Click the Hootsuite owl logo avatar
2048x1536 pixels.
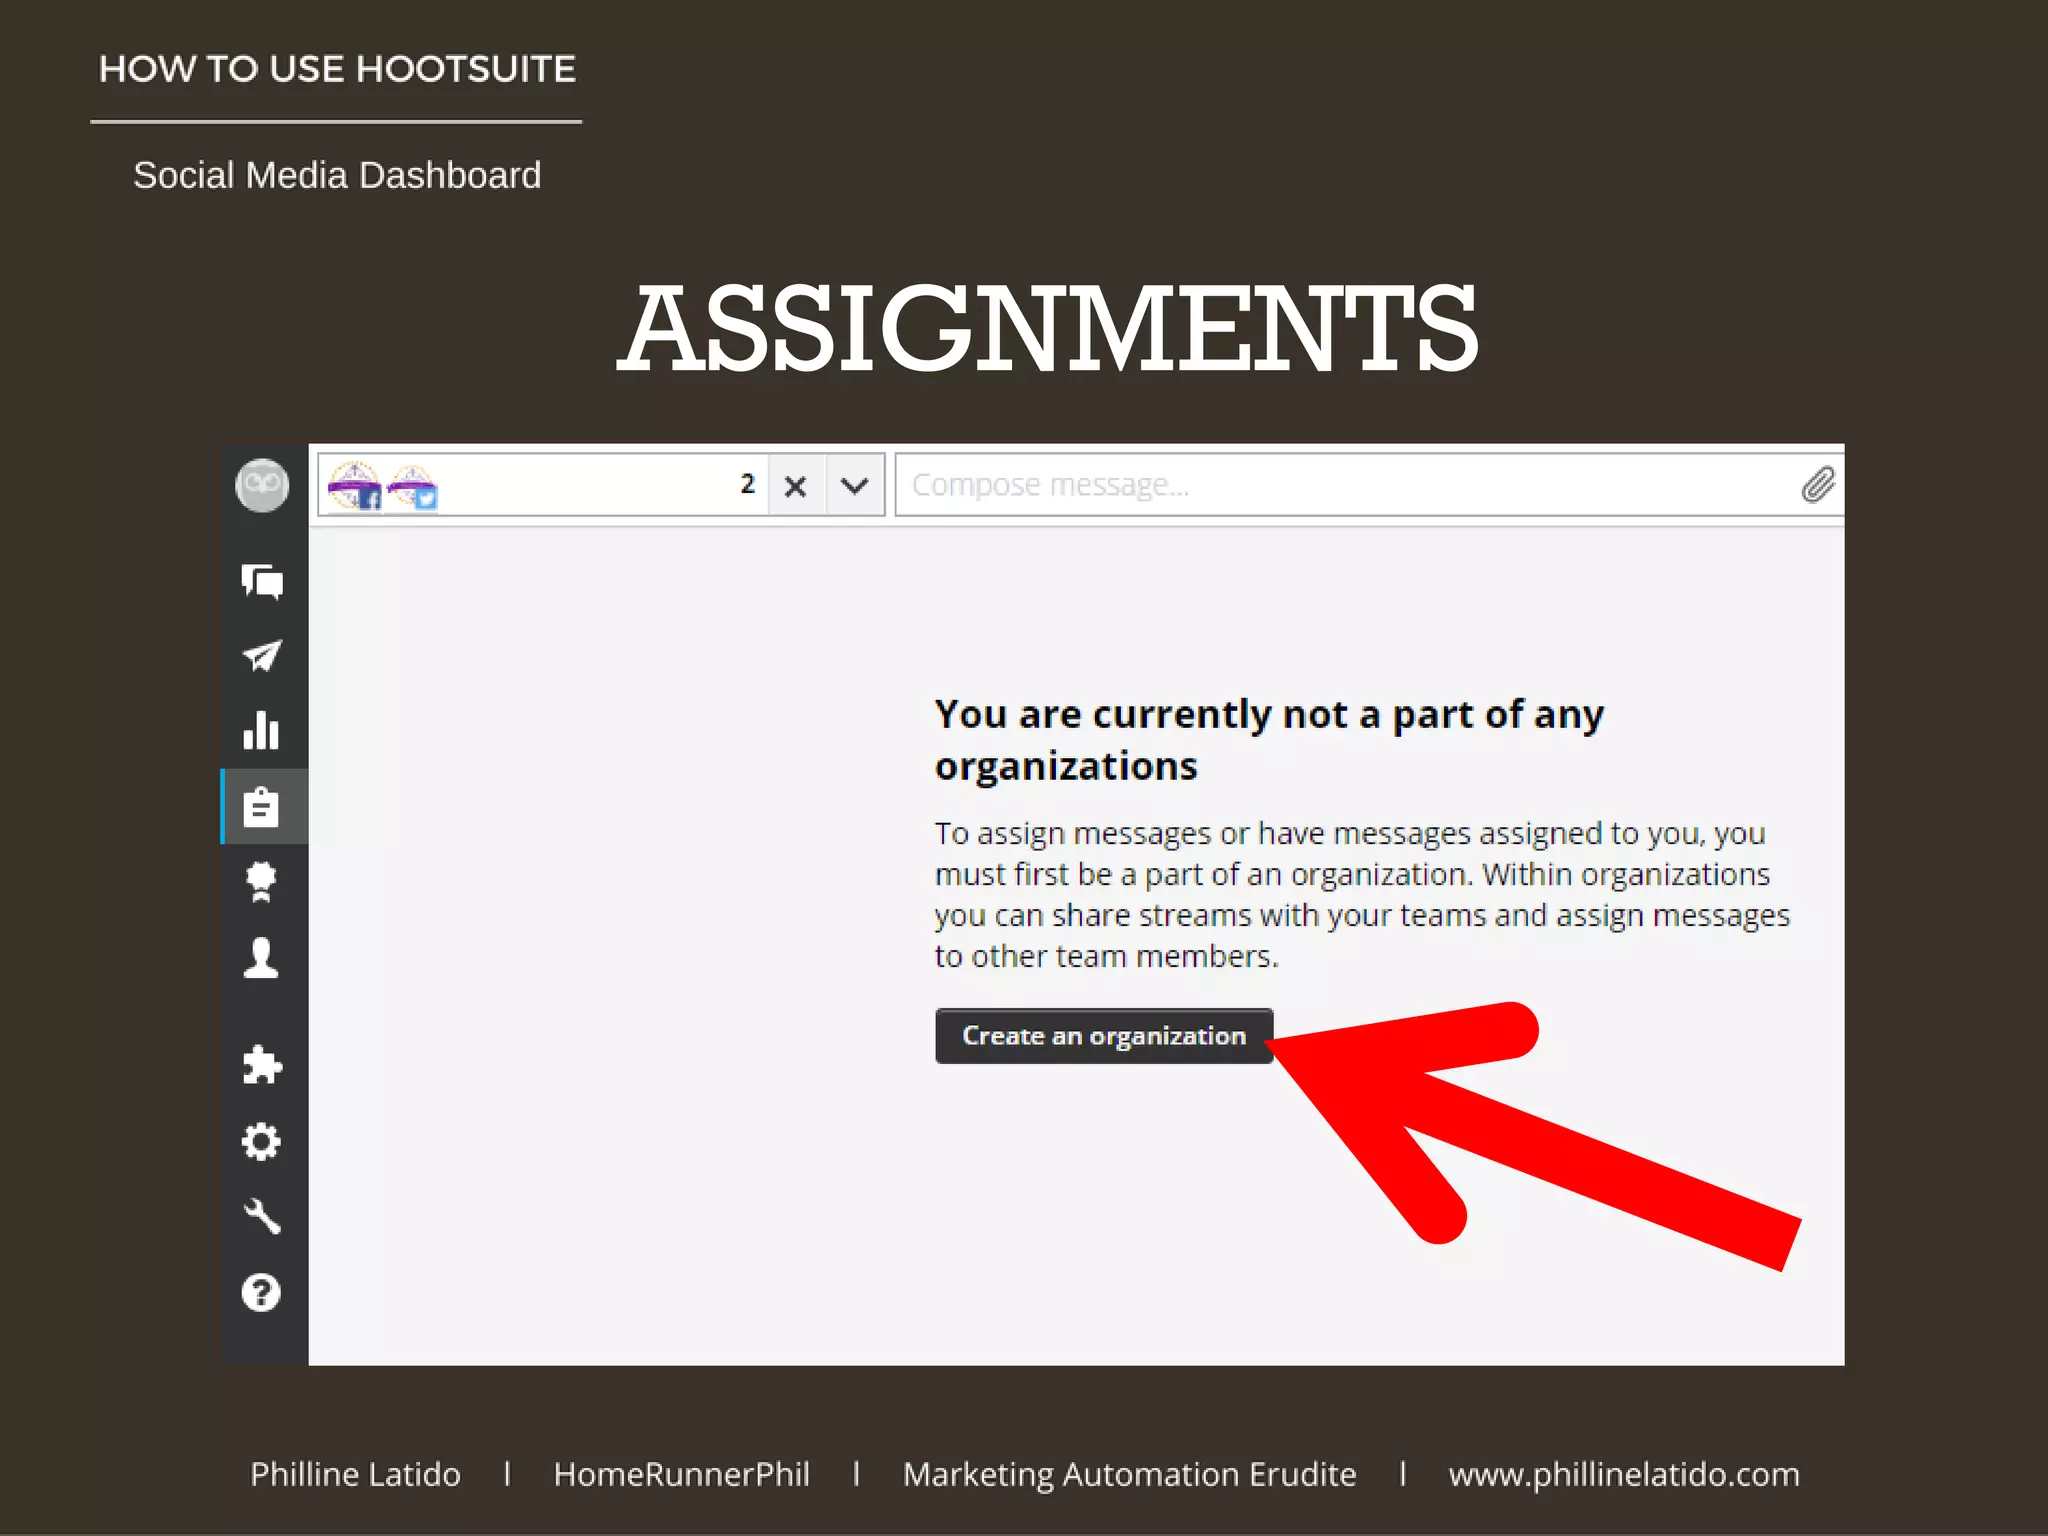(x=262, y=486)
